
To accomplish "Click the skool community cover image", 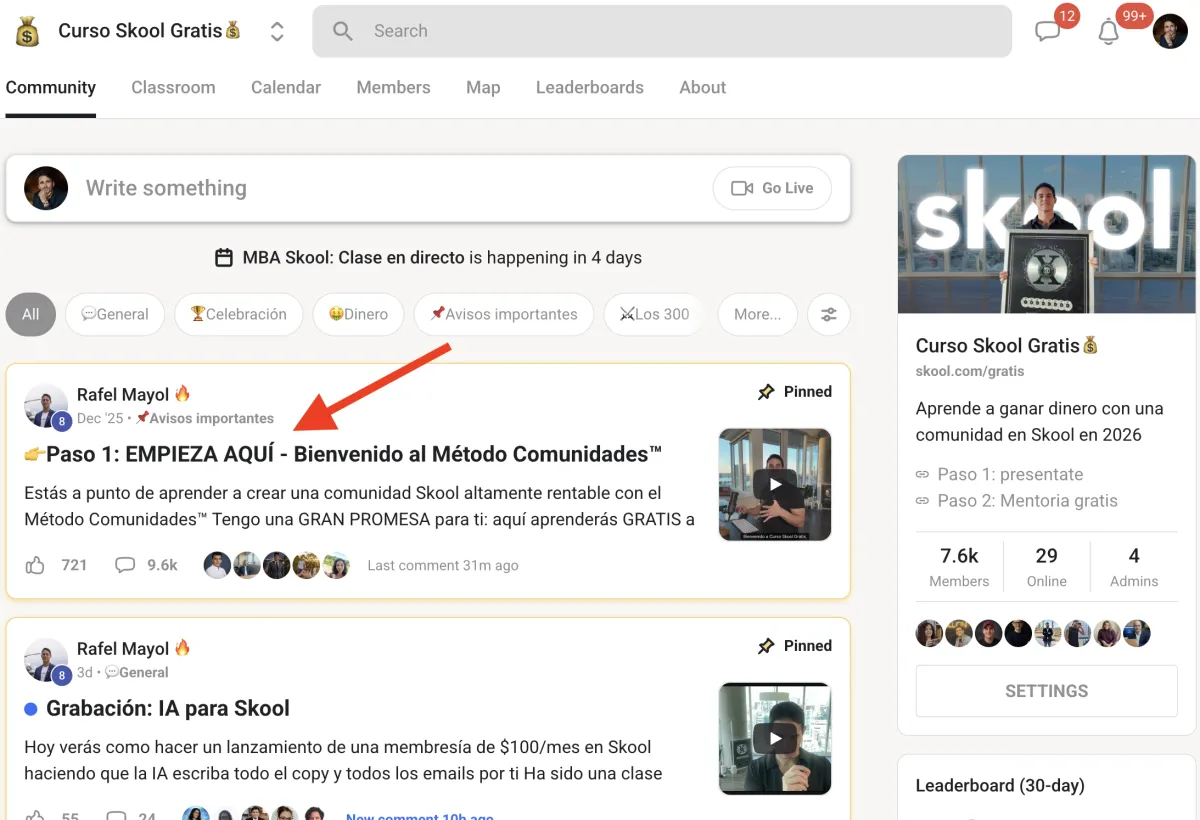I will point(1047,234).
